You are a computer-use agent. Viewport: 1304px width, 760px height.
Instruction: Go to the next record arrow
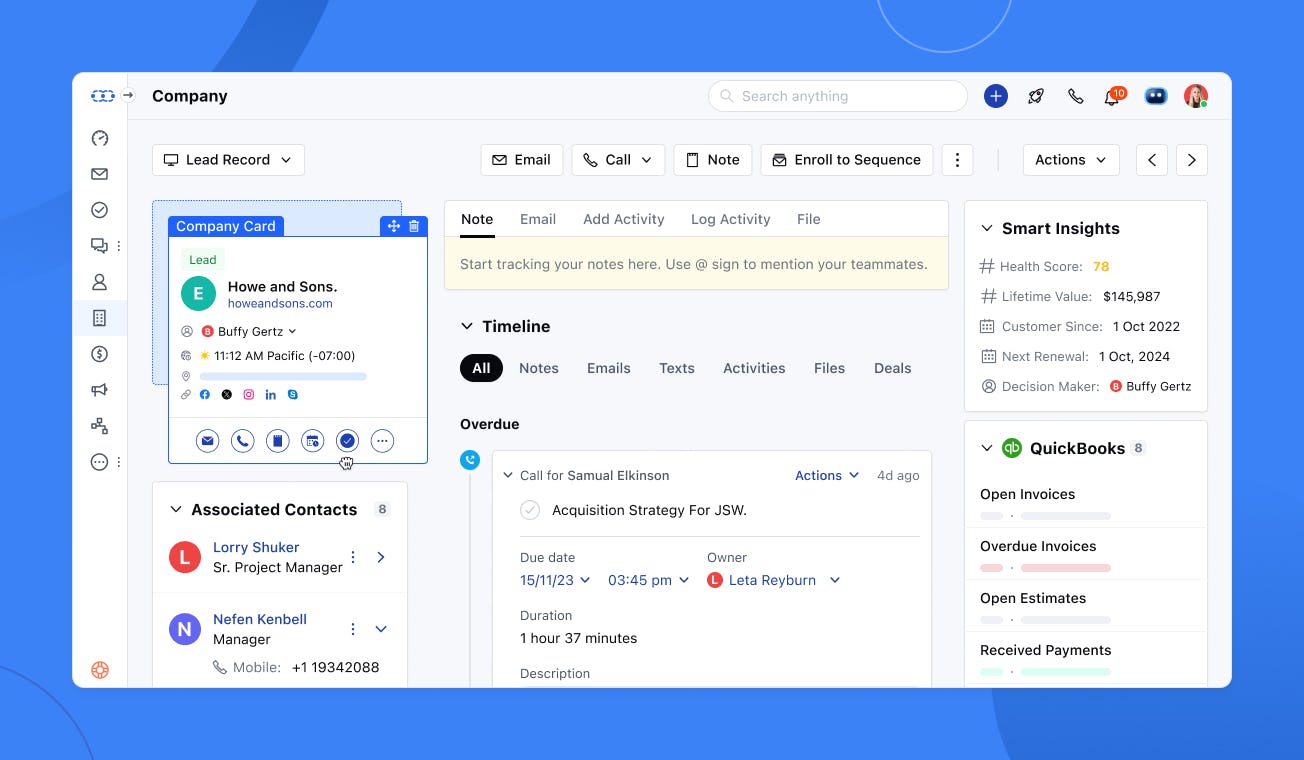tap(1191, 160)
